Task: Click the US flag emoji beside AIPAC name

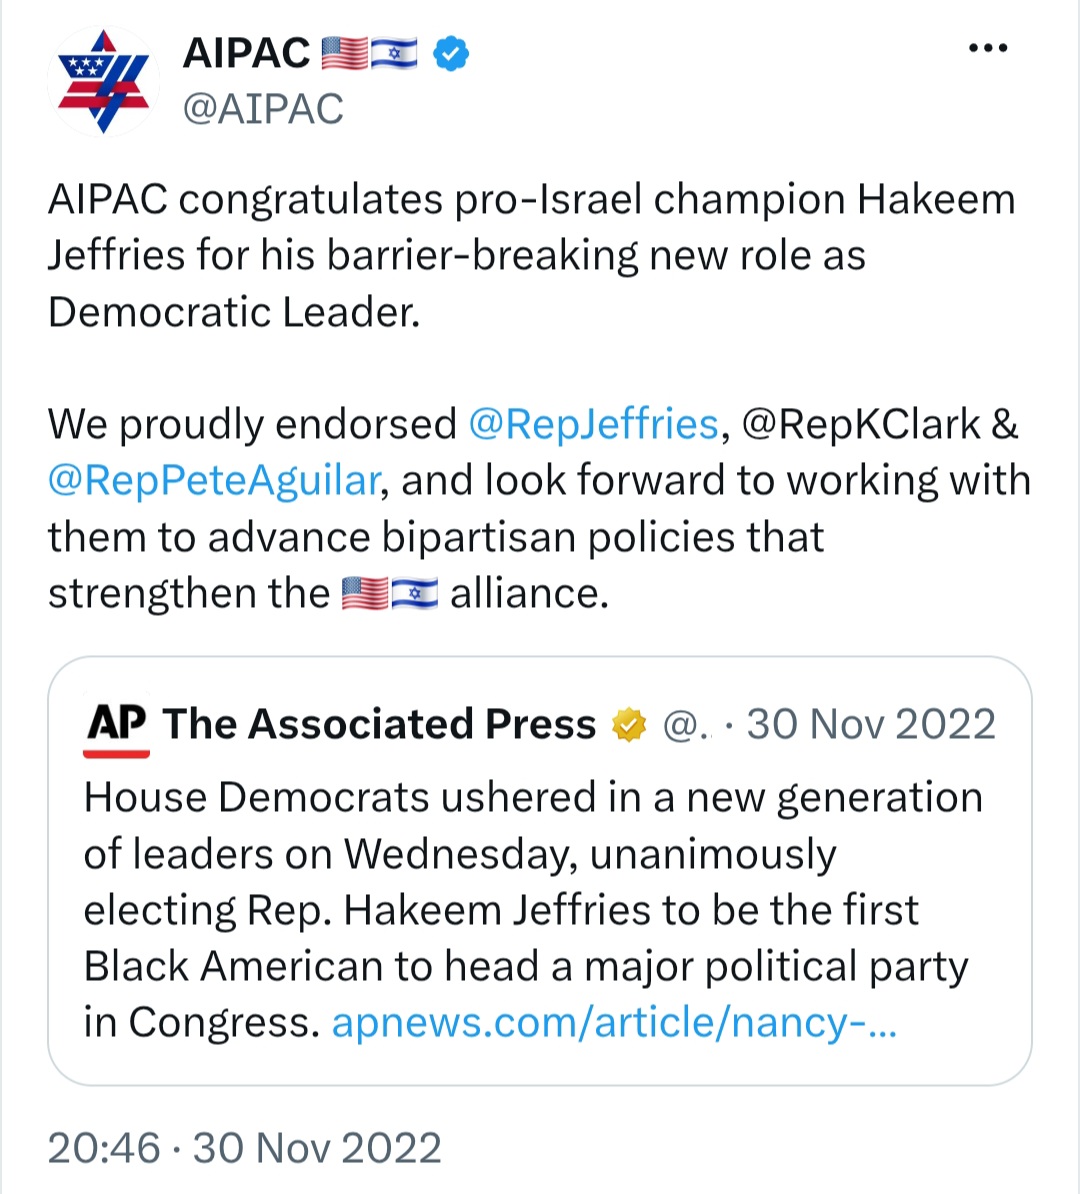Action: pyautogui.click(x=344, y=53)
